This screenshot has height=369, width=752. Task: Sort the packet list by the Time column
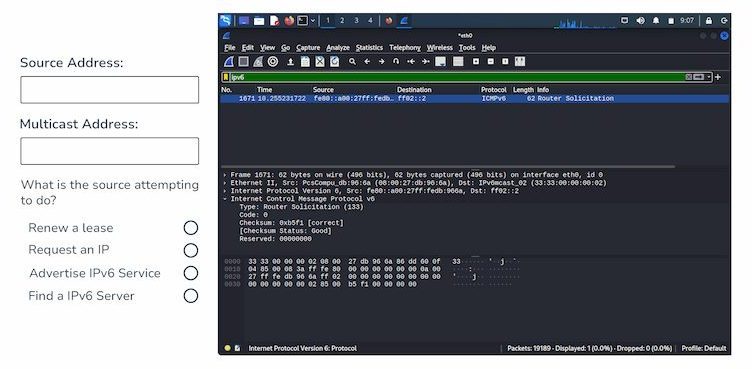[x=265, y=90]
